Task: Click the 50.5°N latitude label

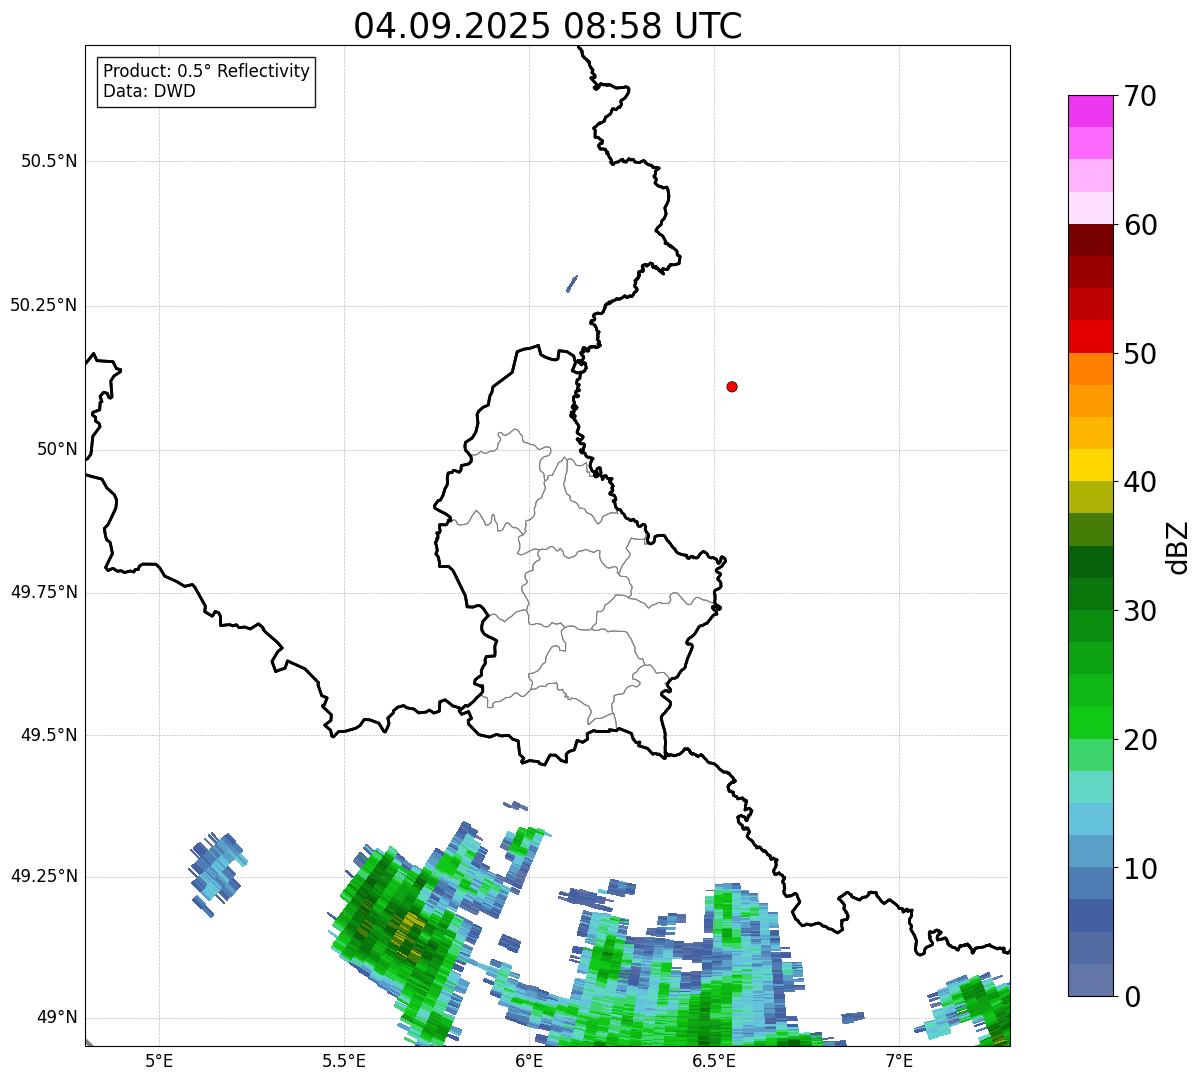Action: click(49, 161)
